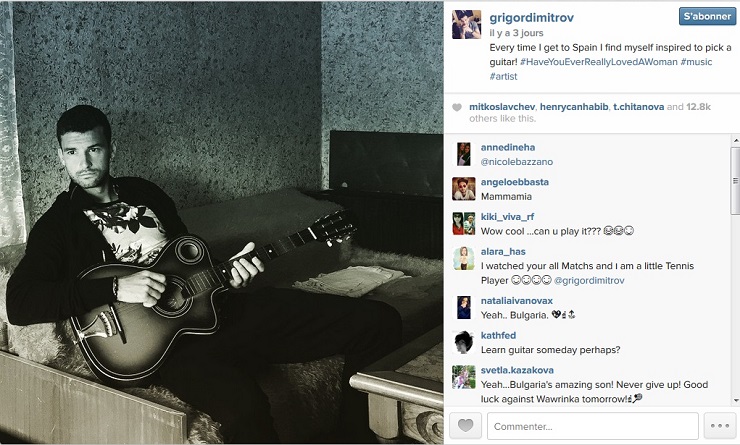Click the black and white guitar photo
The height and width of the screenshot is (445, 740).
tap(222, 222)
